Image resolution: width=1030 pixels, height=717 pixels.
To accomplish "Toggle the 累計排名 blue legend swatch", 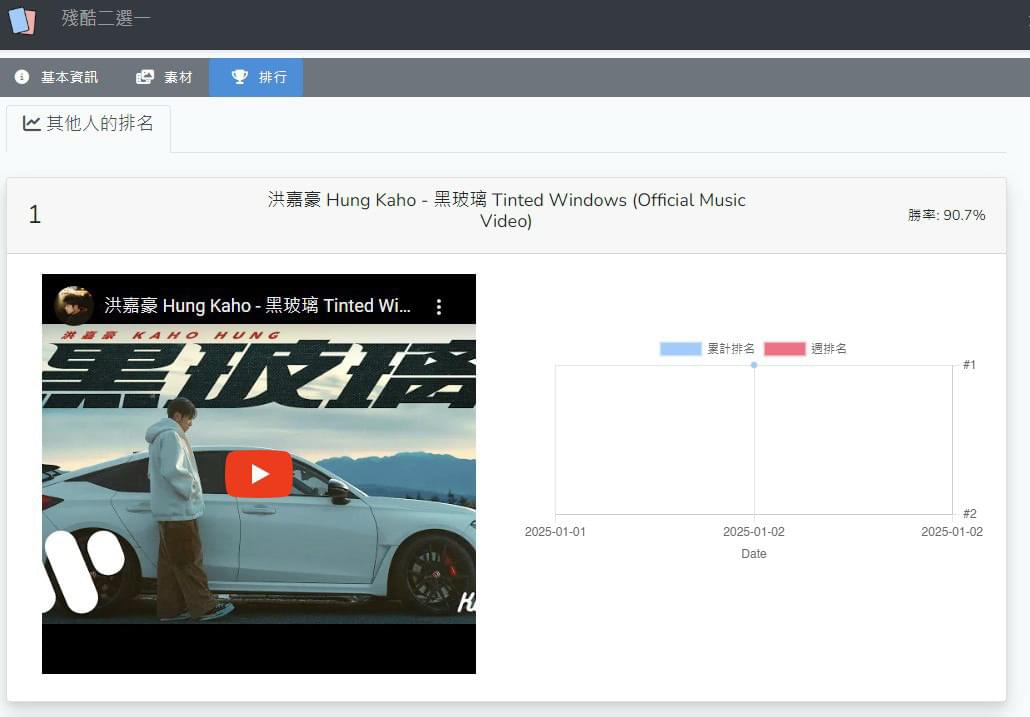I will pos(681,349).
